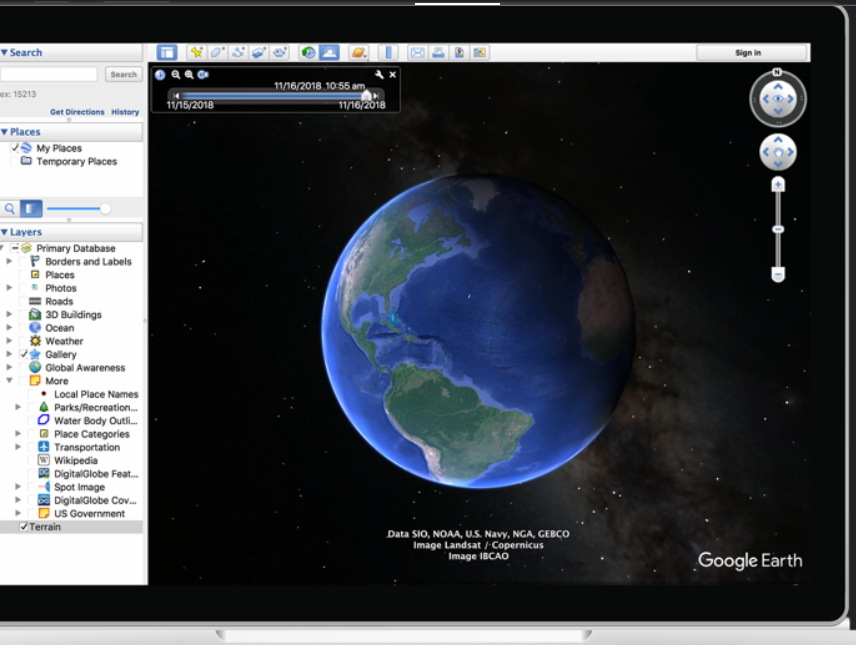Screen dimensions: 856x645
Task: Toggle the Historical Imagery clock icon
Action: 308,52
